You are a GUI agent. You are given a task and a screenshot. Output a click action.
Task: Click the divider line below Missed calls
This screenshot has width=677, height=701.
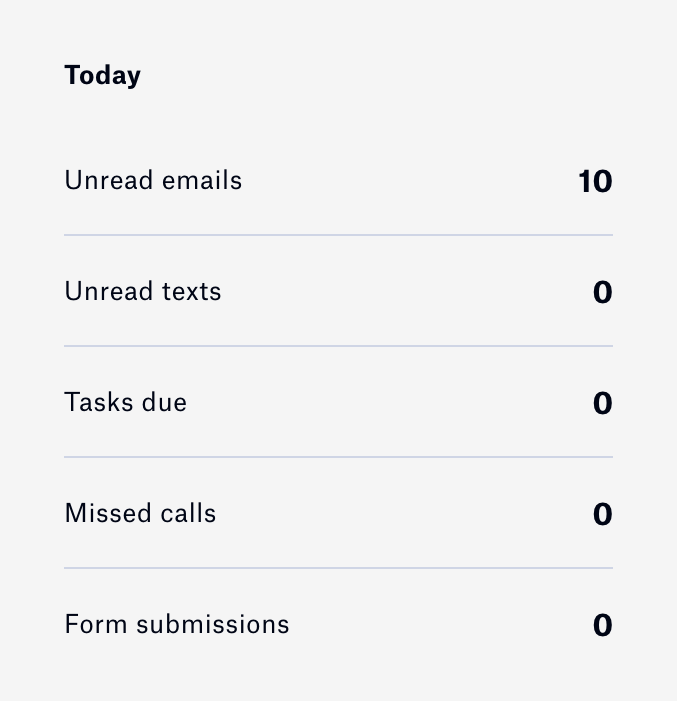338,568
